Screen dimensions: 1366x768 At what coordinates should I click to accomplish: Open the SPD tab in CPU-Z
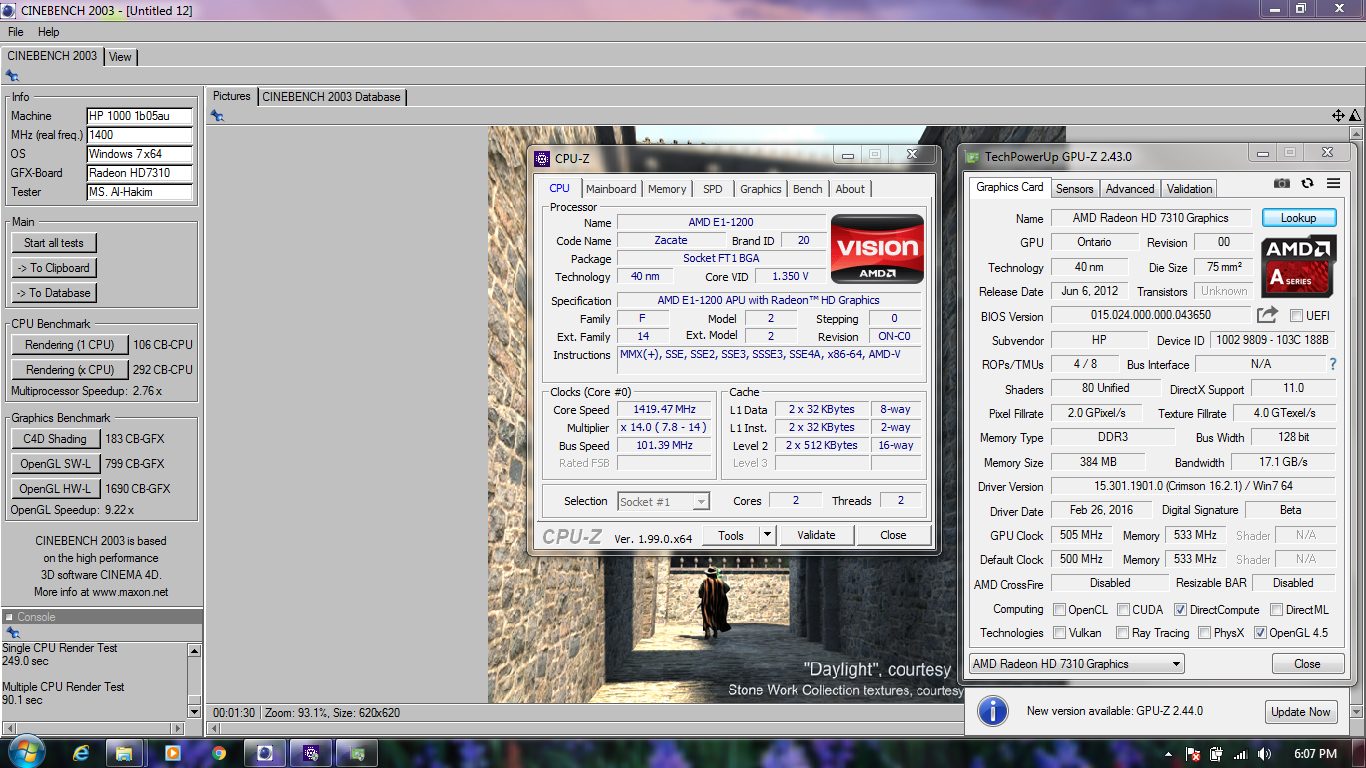coord(712,189)
